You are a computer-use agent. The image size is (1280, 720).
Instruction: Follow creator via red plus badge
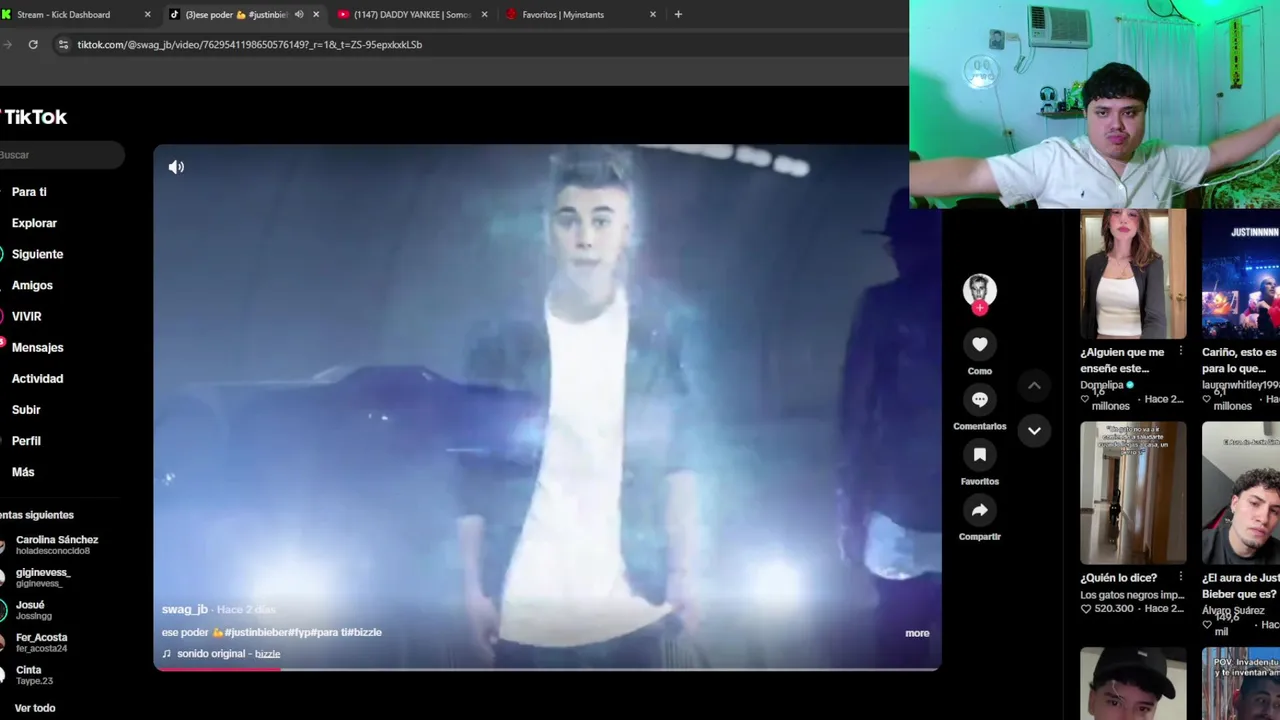[x=980, y=309]
